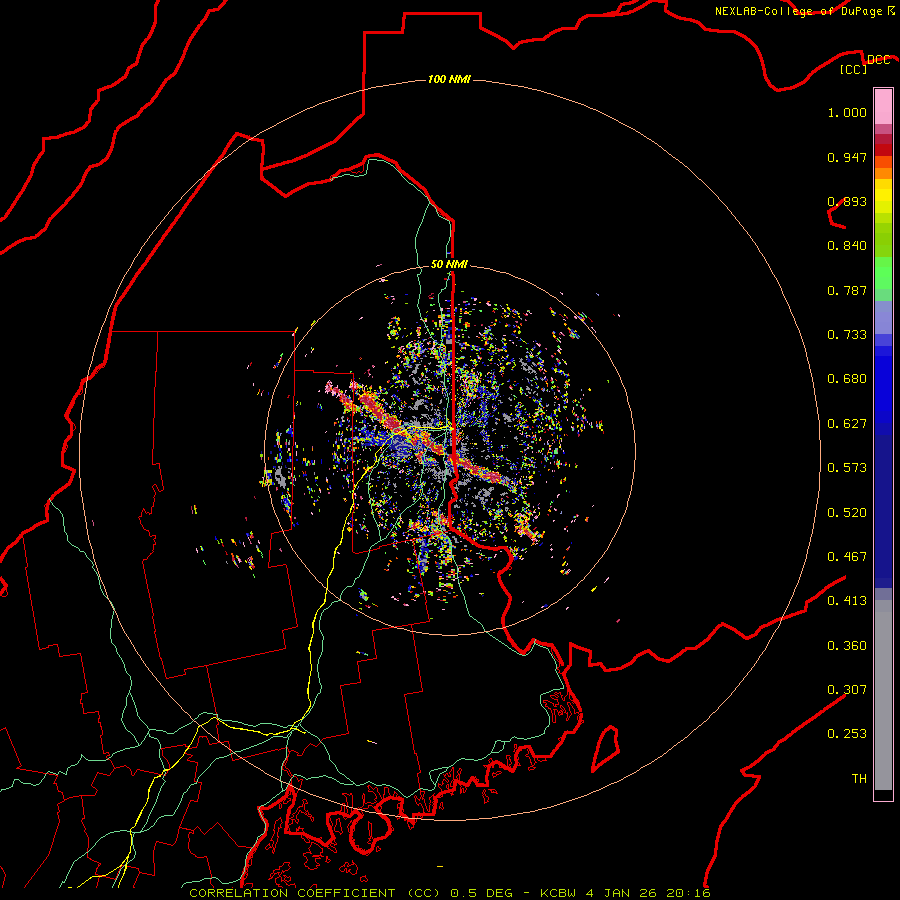Click the 0.627 color scale value
Image resolution: width=900 pixels, height=900 pixels.
pyautogui.click(x=847, y=424)
